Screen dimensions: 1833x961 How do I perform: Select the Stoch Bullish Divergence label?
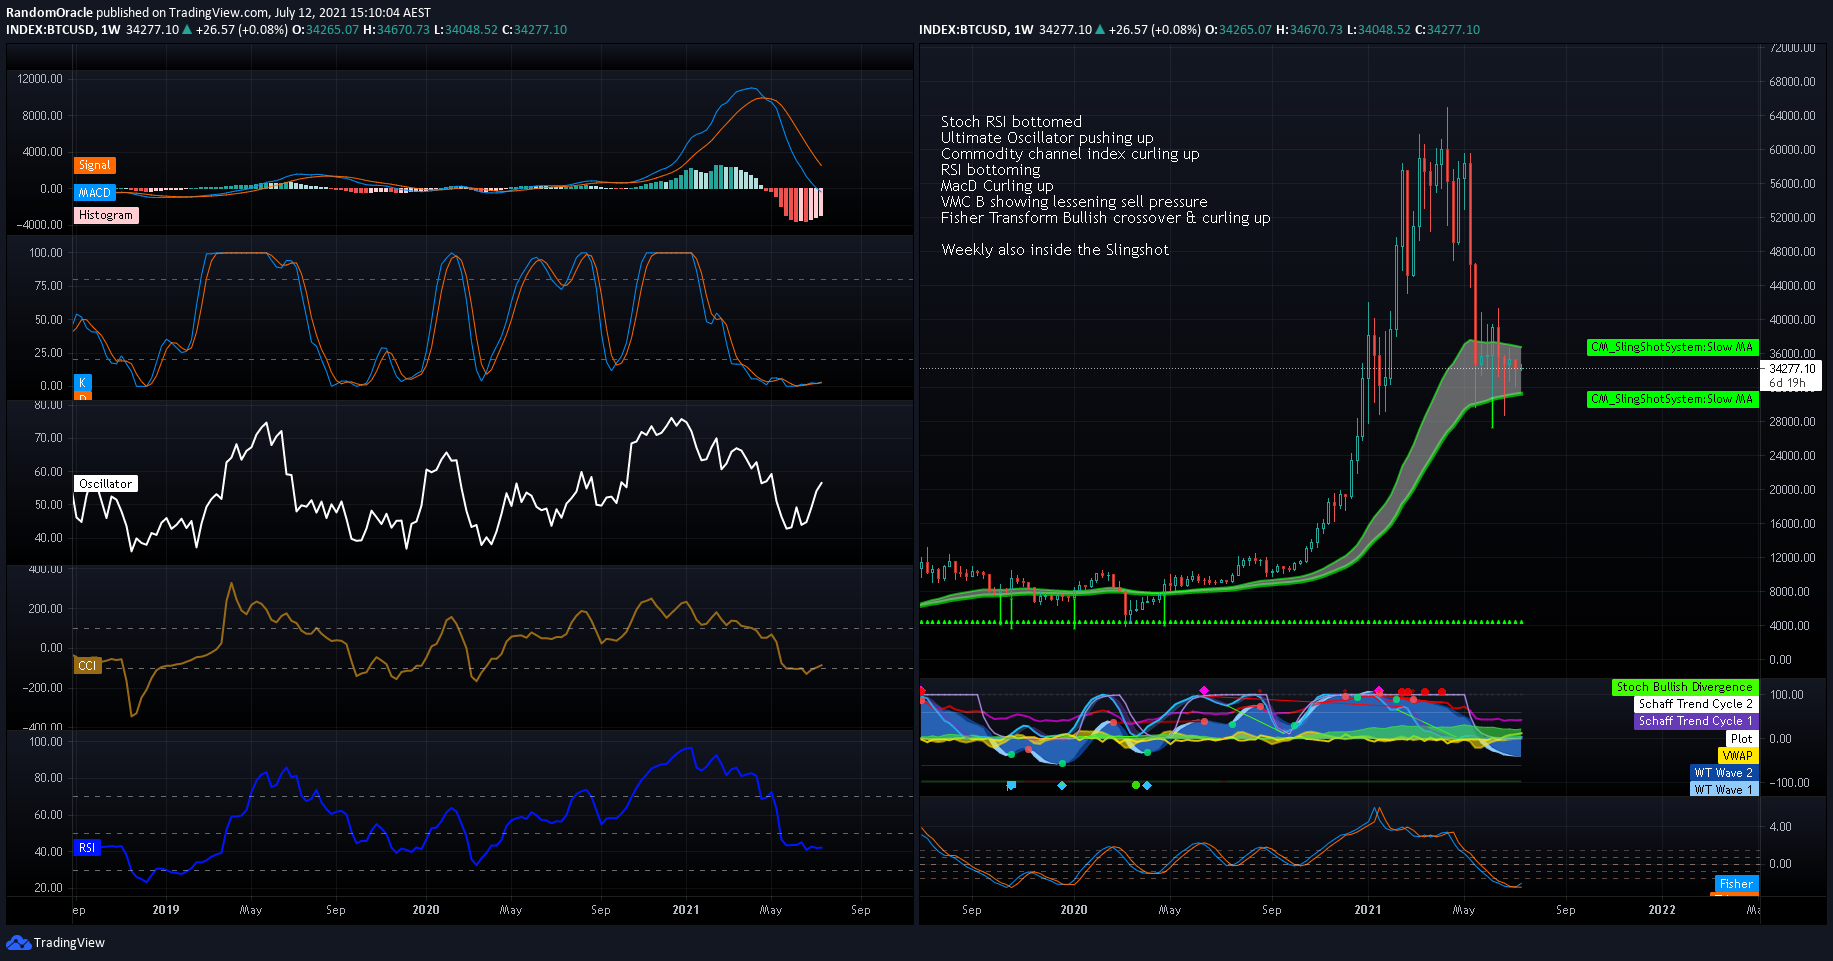[1684, 687]
